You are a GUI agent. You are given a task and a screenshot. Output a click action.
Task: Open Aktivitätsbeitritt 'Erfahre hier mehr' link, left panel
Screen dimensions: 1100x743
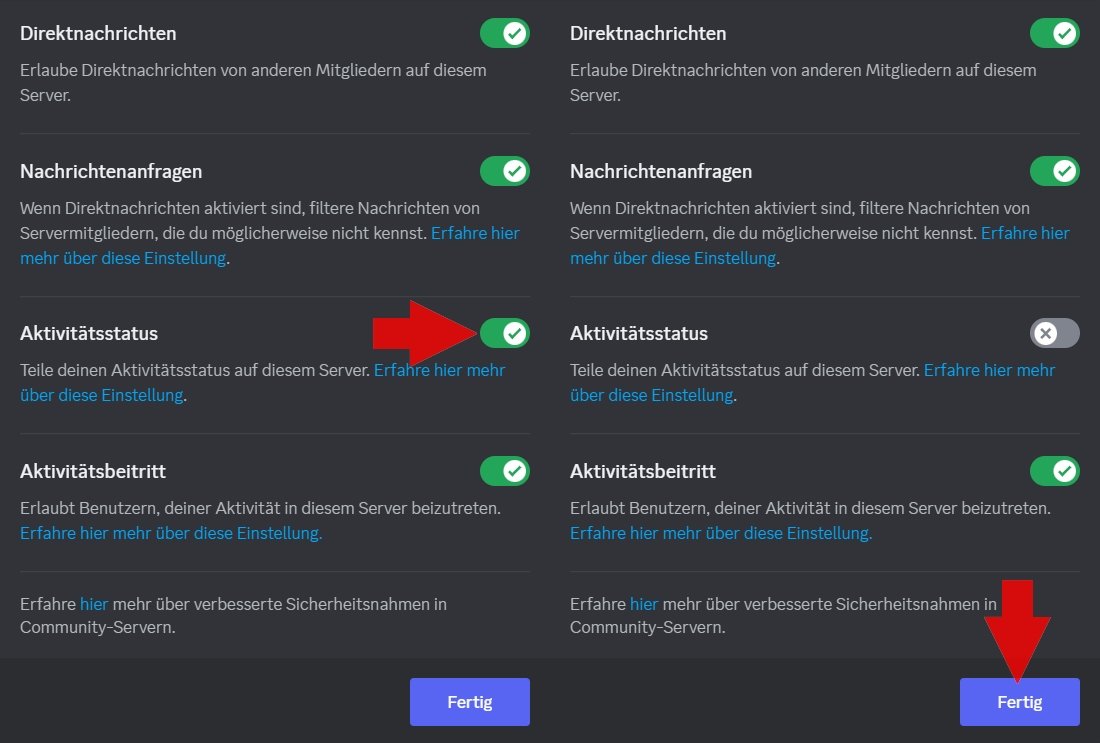tap(171, 533)
